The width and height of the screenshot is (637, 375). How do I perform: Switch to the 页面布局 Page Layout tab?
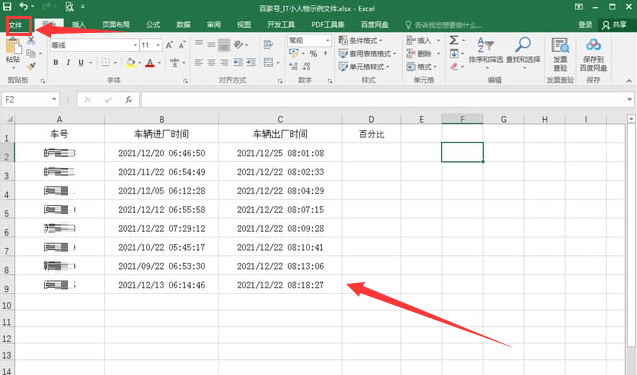click(x=116, y=25)
